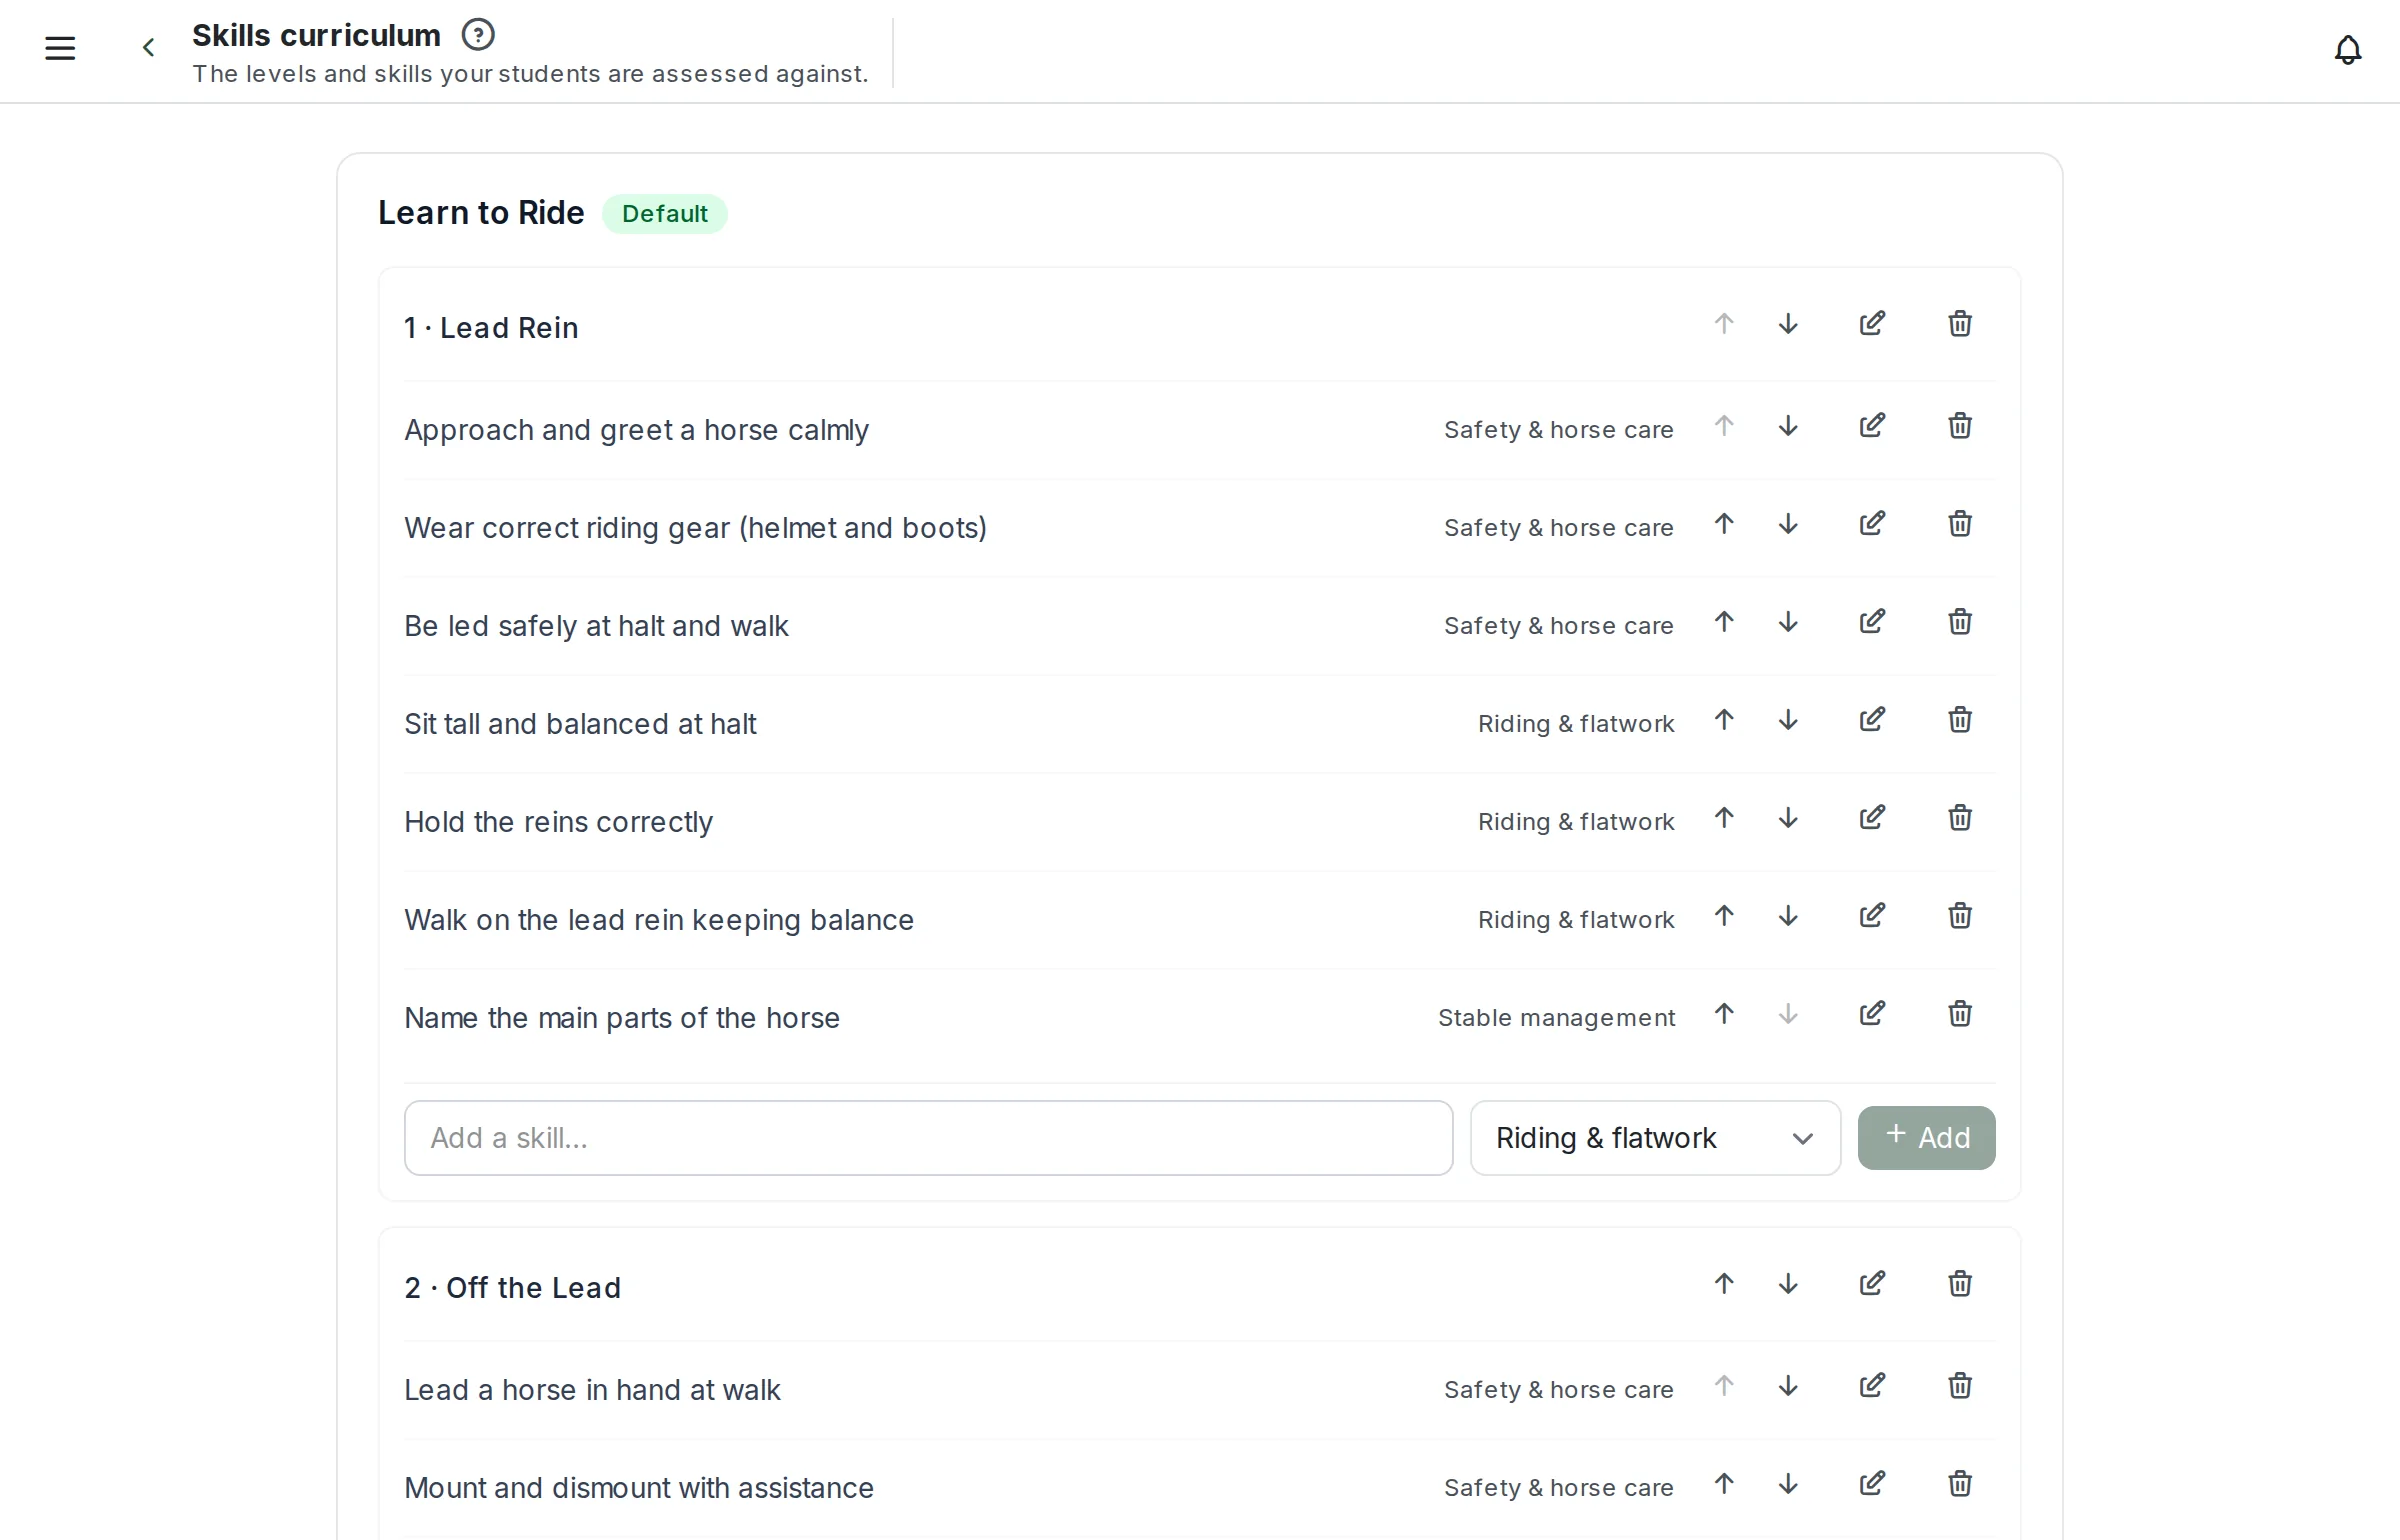Move 'Be led safely at halt and walk' down
The height and width of the screenshot is (1540, 2400).
click(1788, 622)
